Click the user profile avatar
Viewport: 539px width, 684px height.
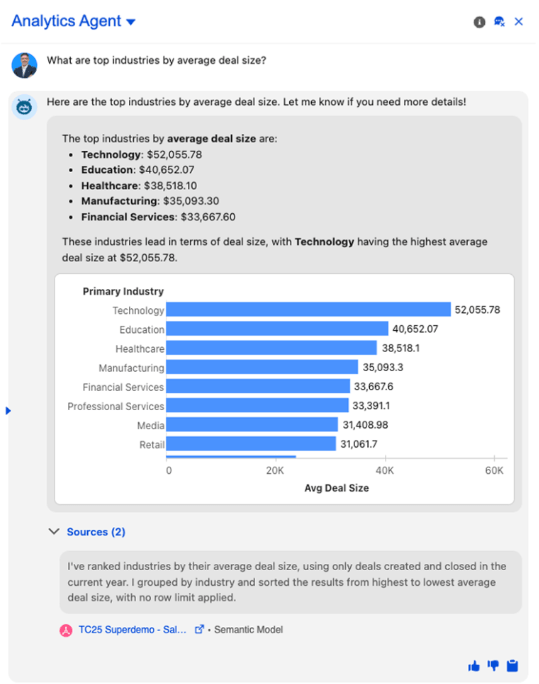click(x=24, y=65)
